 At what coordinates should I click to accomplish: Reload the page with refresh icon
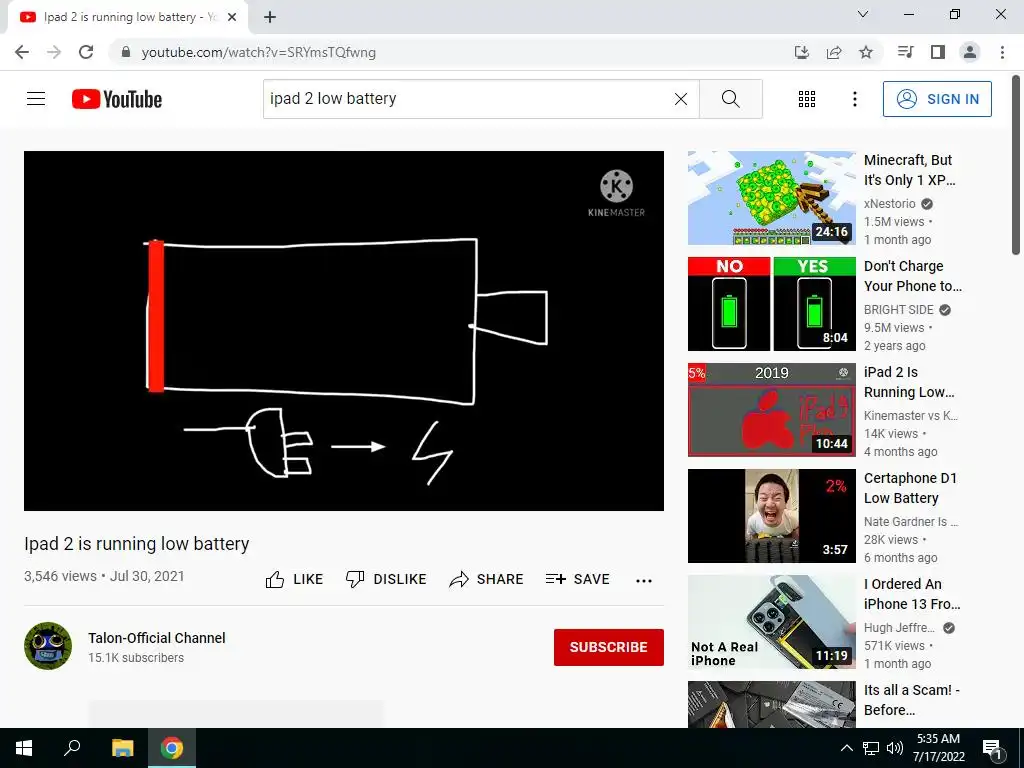(86, 52)
